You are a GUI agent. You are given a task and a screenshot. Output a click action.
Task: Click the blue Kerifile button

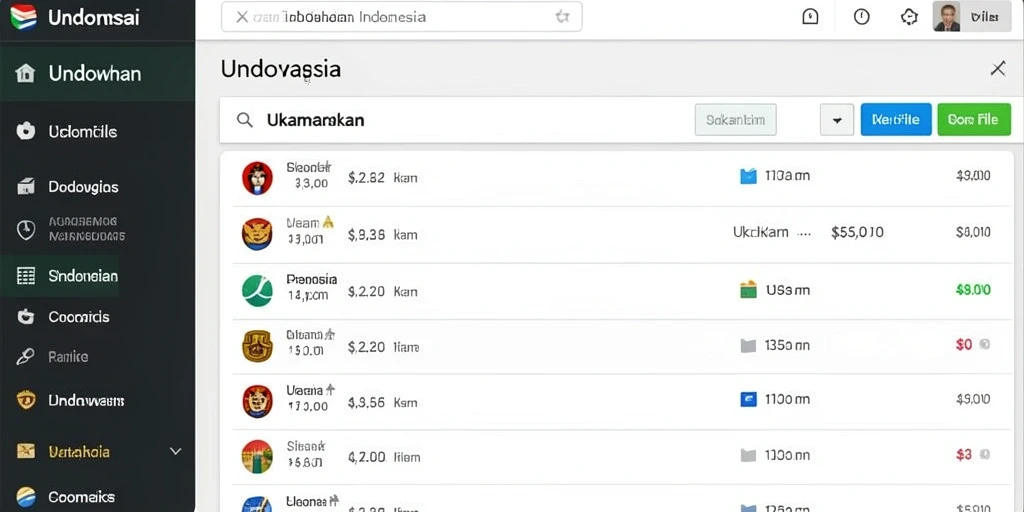tap(896, 120)
